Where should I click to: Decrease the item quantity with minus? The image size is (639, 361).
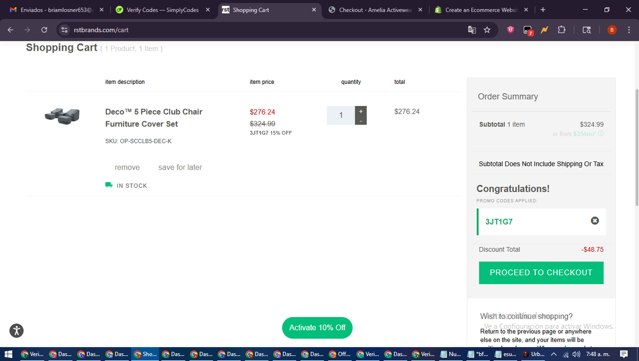pyautogui.click(x=361, y=121)
